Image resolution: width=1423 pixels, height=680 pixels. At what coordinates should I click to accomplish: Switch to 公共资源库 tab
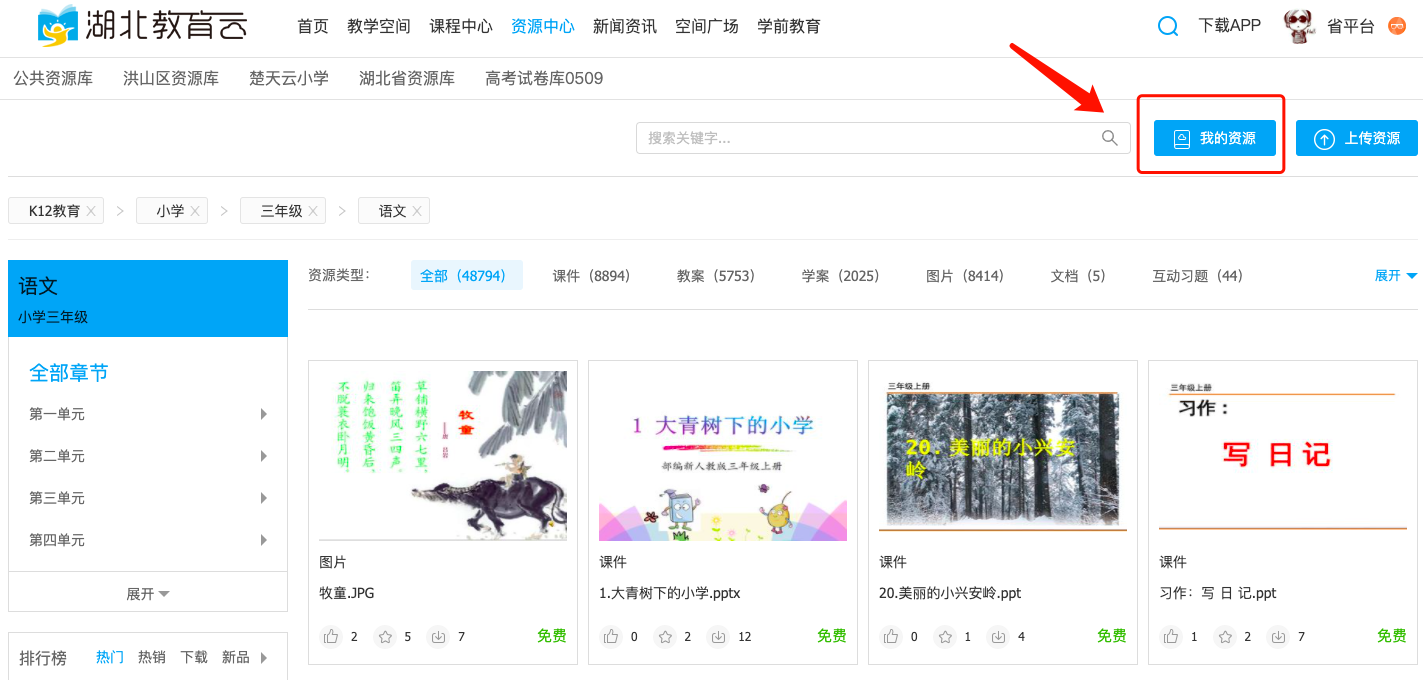coord(53,78)
